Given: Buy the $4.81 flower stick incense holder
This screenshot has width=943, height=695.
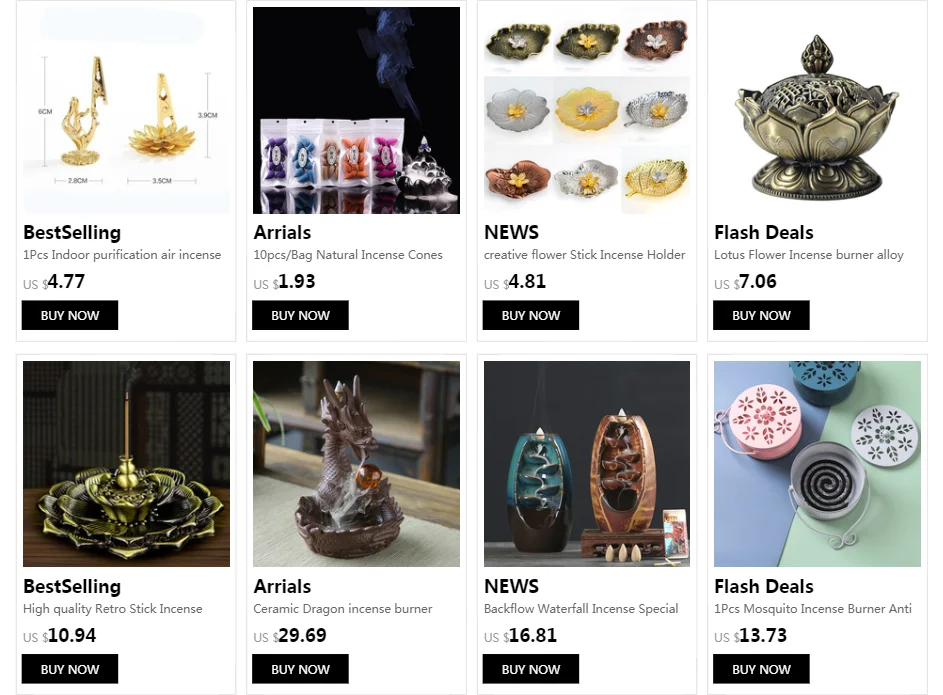Looking at the screenshot, I should point(530,315).
